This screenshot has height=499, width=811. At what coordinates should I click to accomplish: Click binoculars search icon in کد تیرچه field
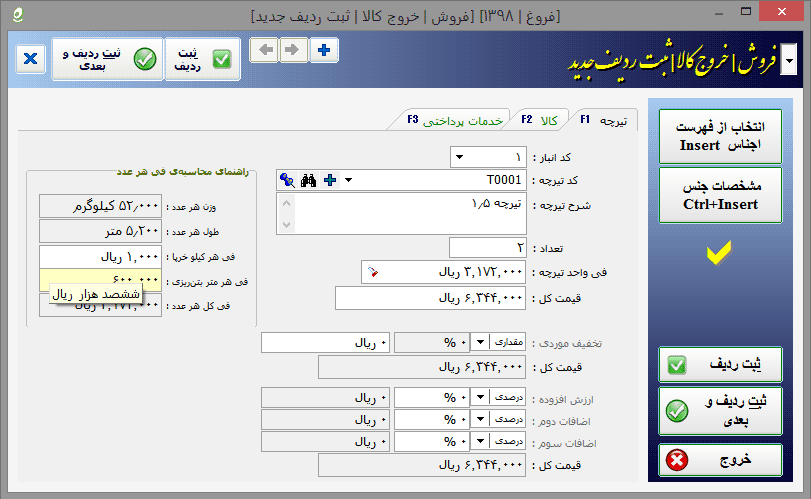point(308,180)
